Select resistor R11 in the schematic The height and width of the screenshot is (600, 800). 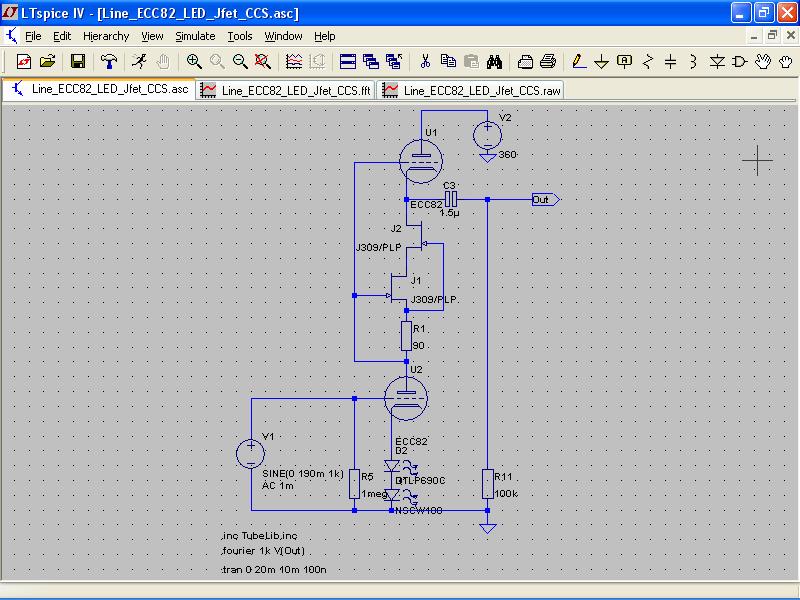(488, 484)
